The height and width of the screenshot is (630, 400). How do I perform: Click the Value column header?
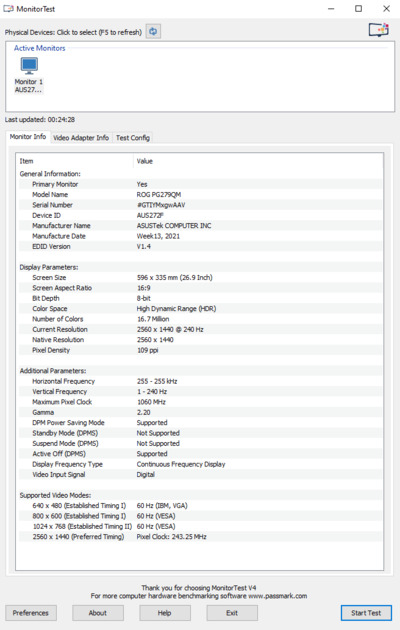pos(257,161)
